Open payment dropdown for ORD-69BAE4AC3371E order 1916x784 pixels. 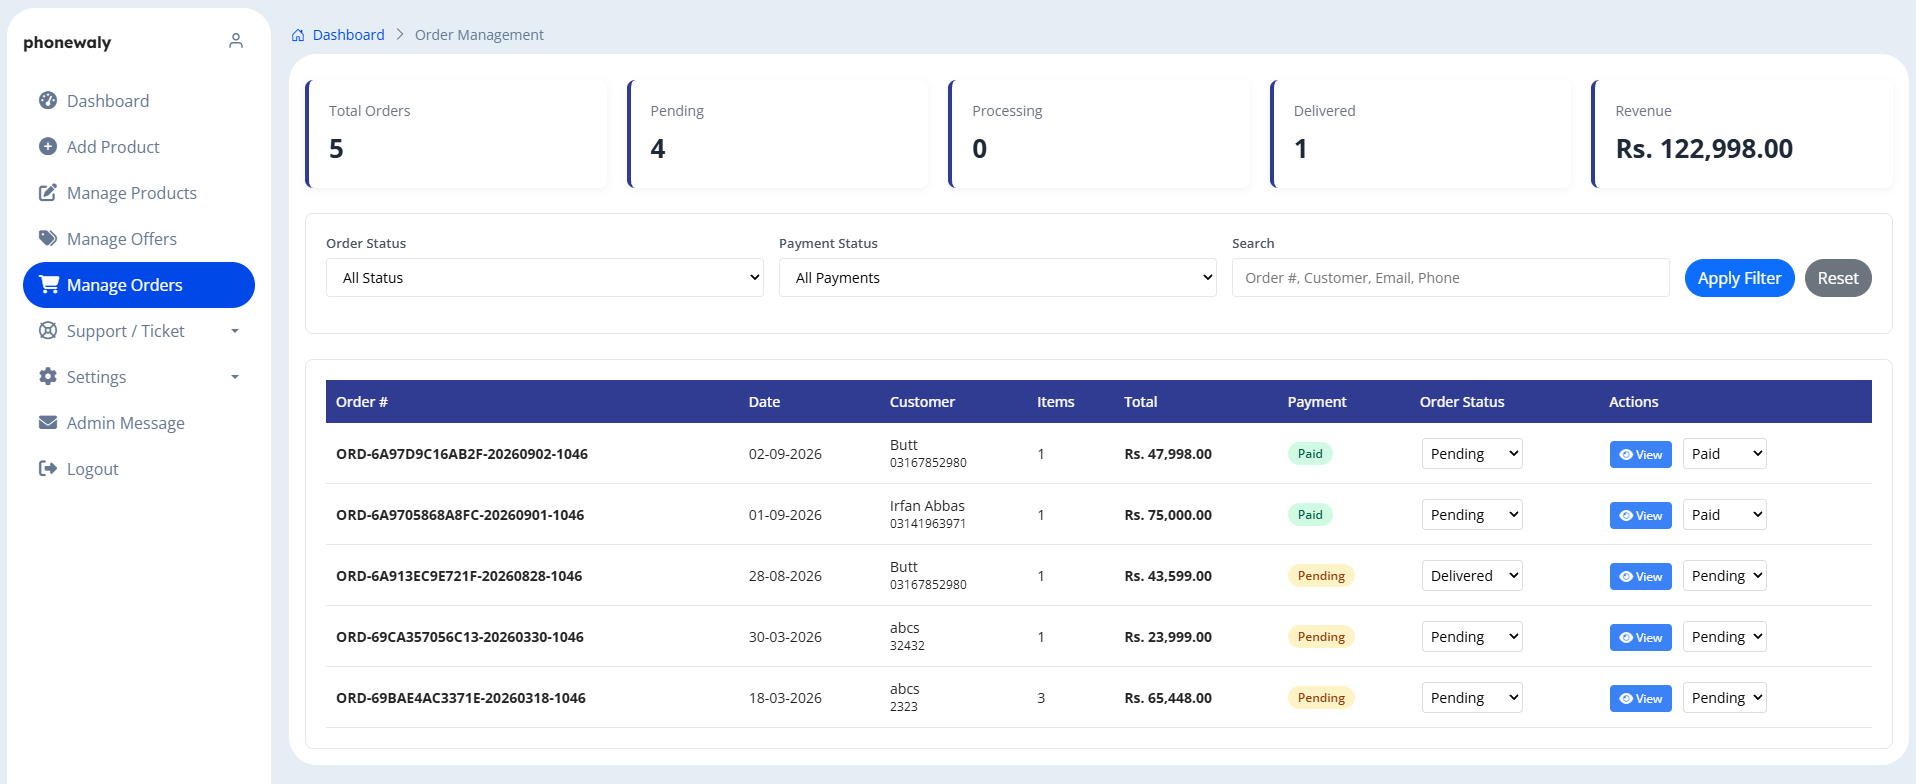[x=1725, y=698]
